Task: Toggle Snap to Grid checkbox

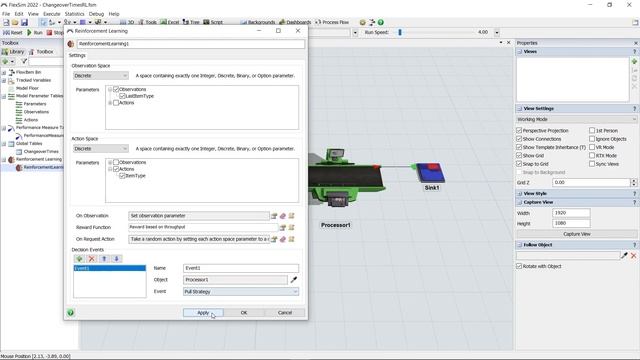Action: pos(519,164)
